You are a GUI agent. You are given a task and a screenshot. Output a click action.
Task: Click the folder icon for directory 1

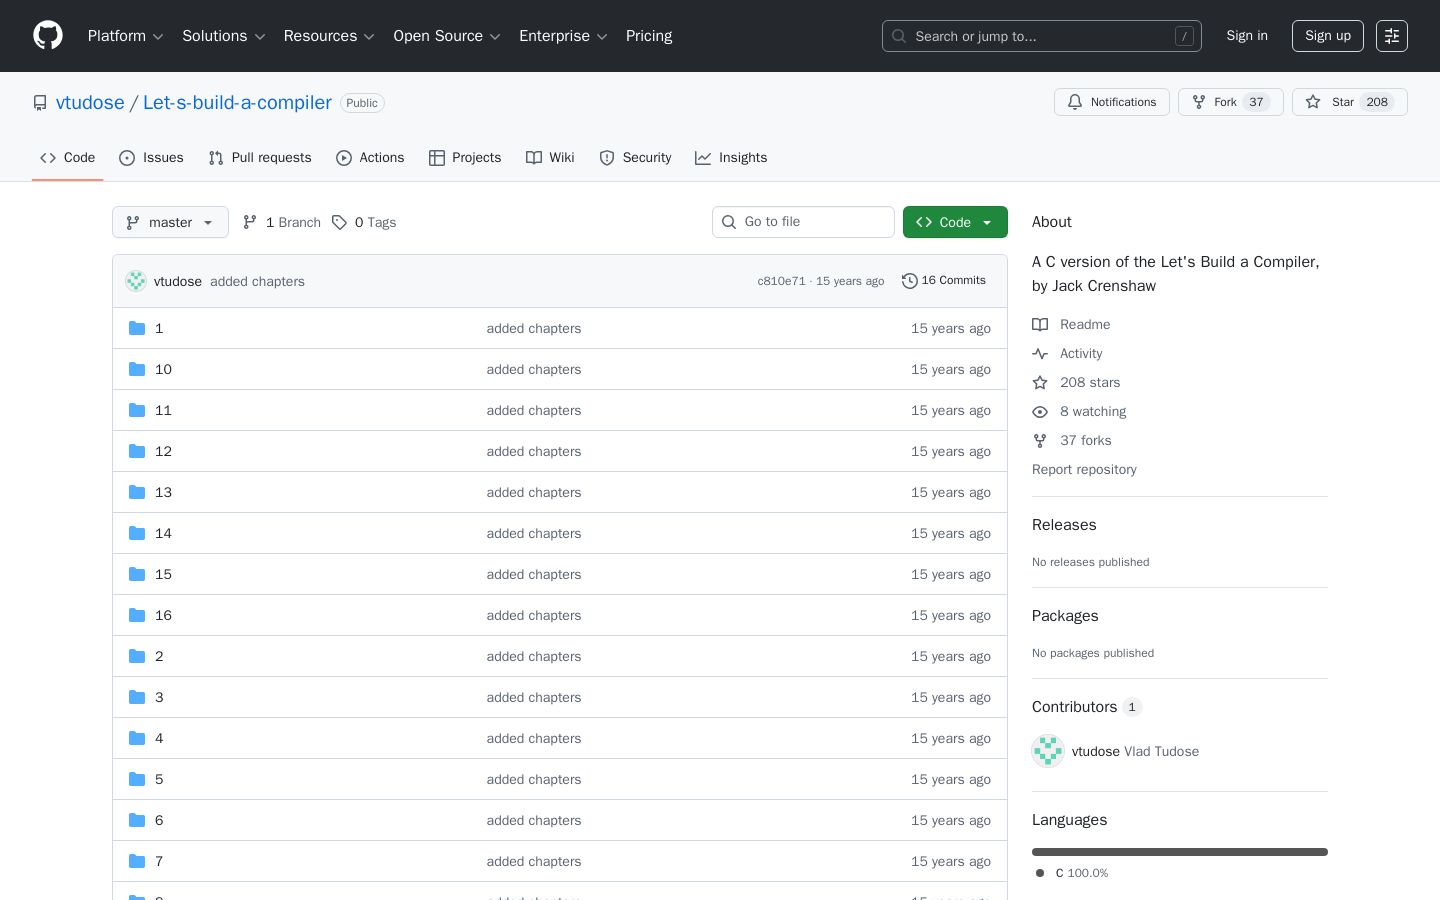pyautogui.click(x=137, y=328)
